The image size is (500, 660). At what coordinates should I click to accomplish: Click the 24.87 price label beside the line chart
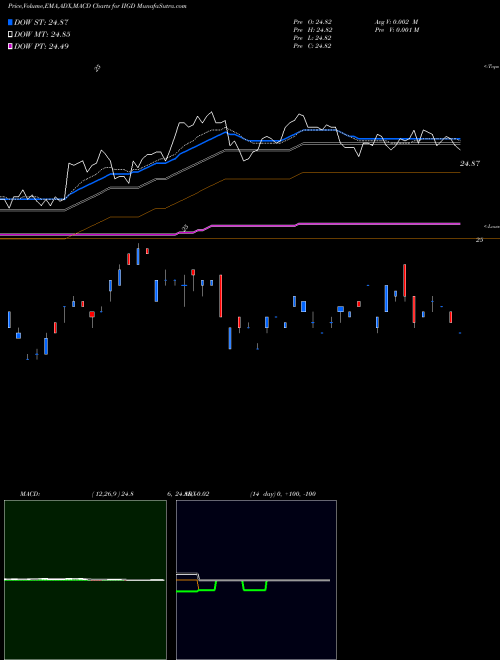470,163
